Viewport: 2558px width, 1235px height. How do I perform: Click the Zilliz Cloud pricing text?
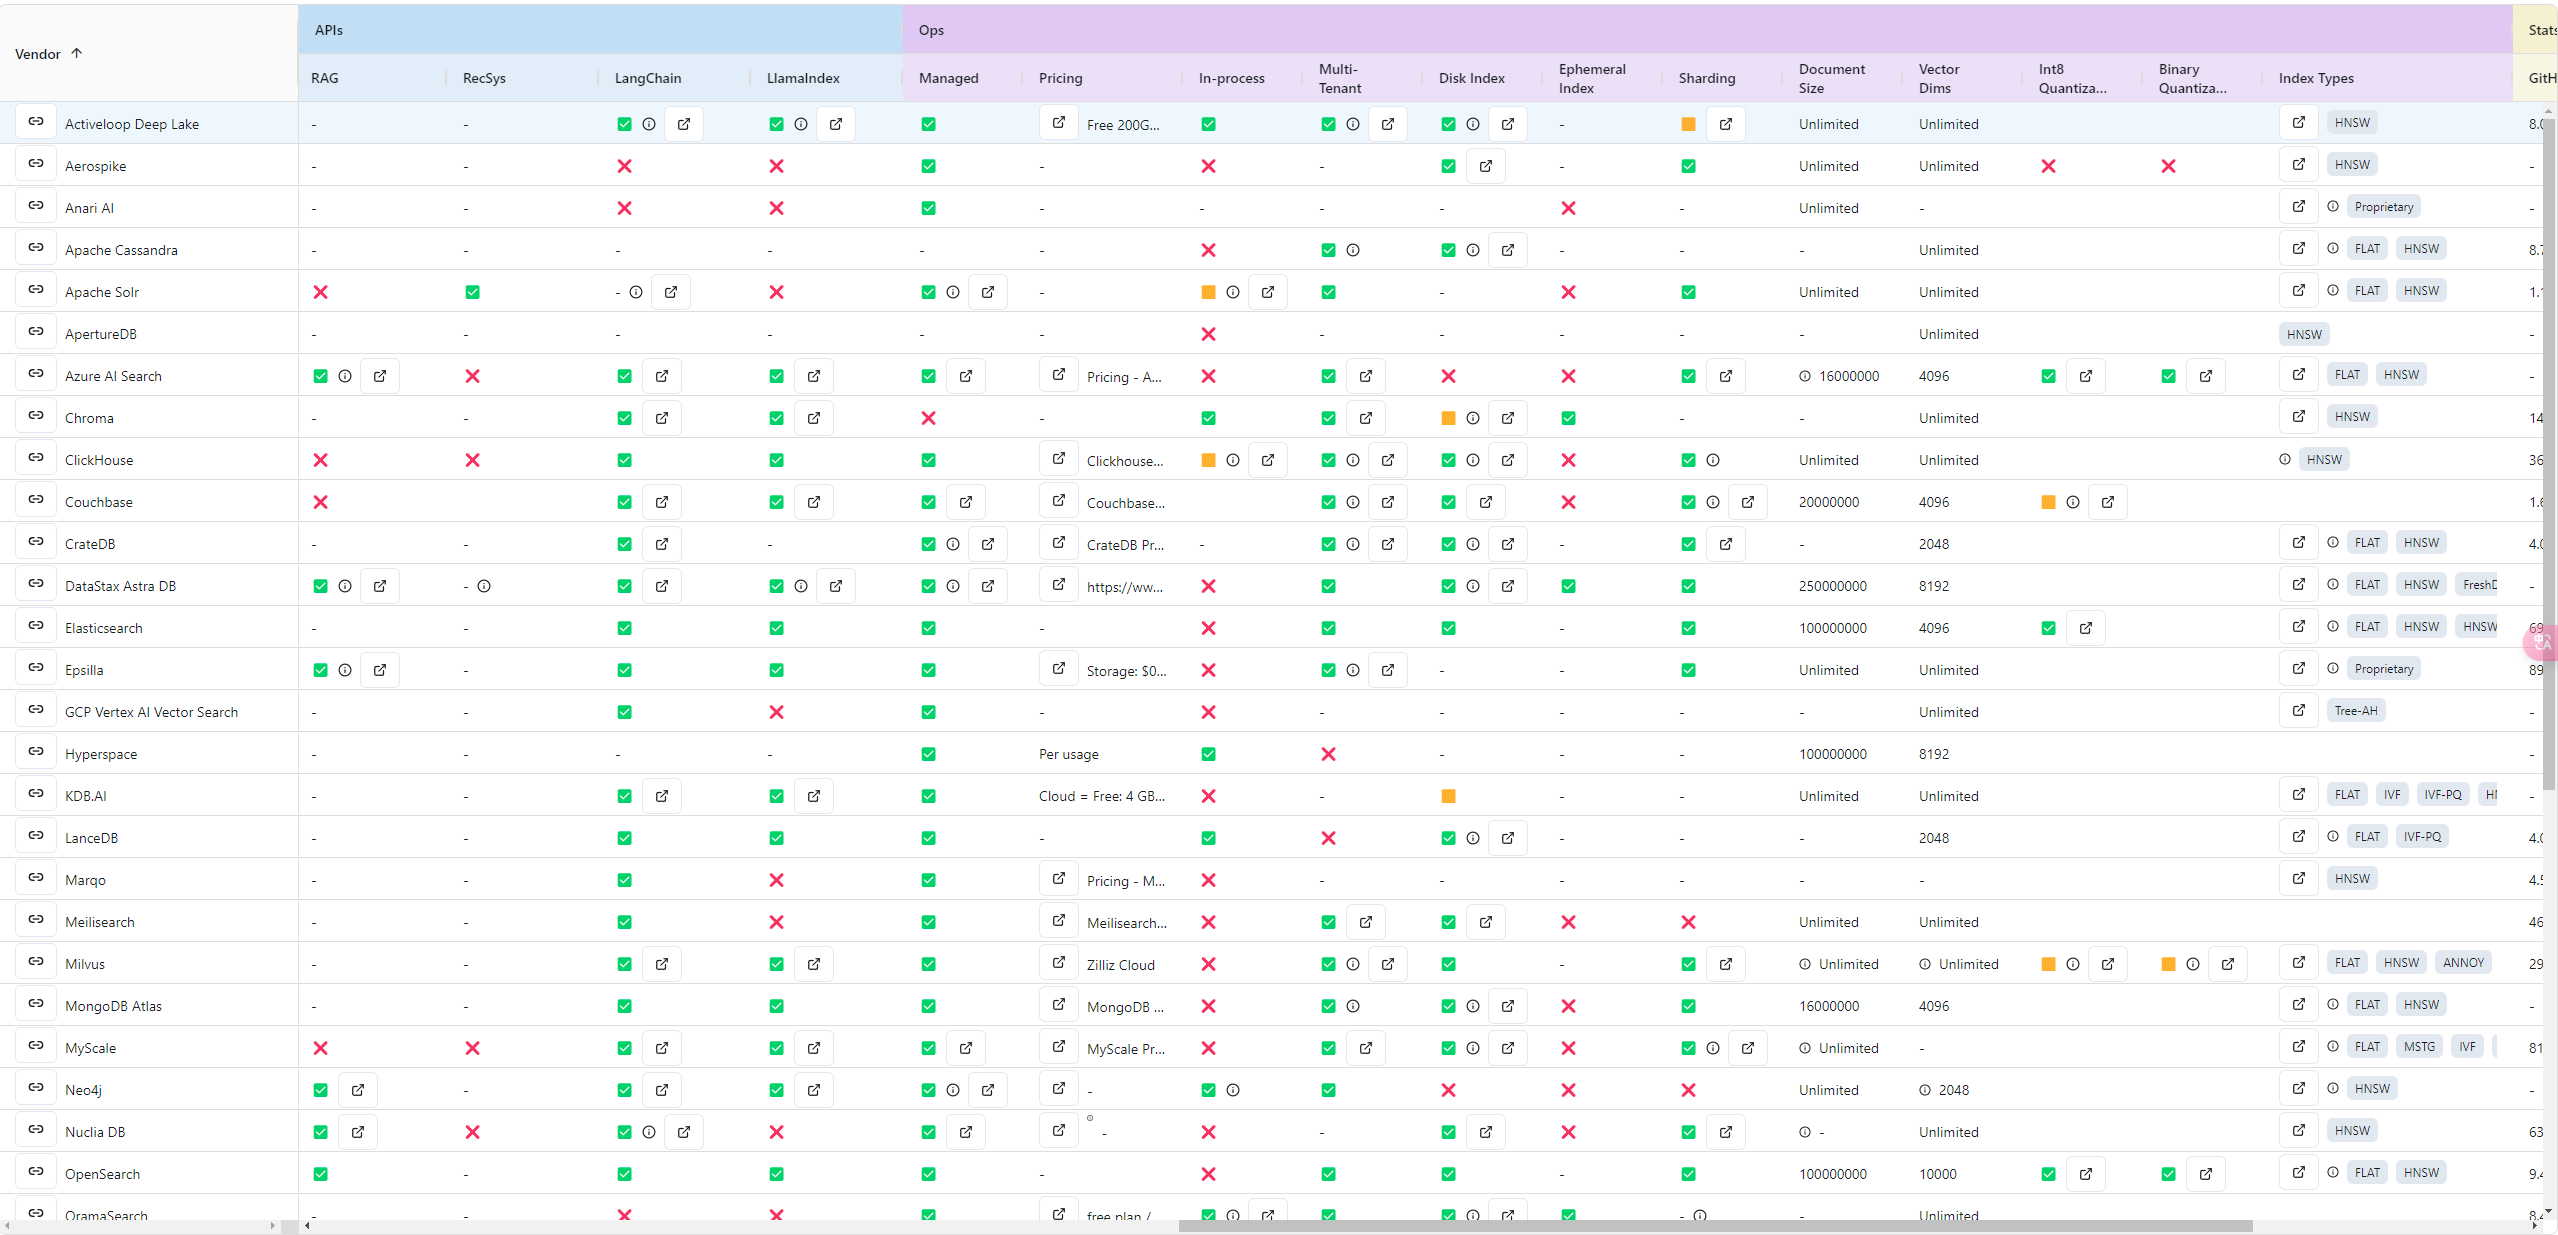point(1121,965)
